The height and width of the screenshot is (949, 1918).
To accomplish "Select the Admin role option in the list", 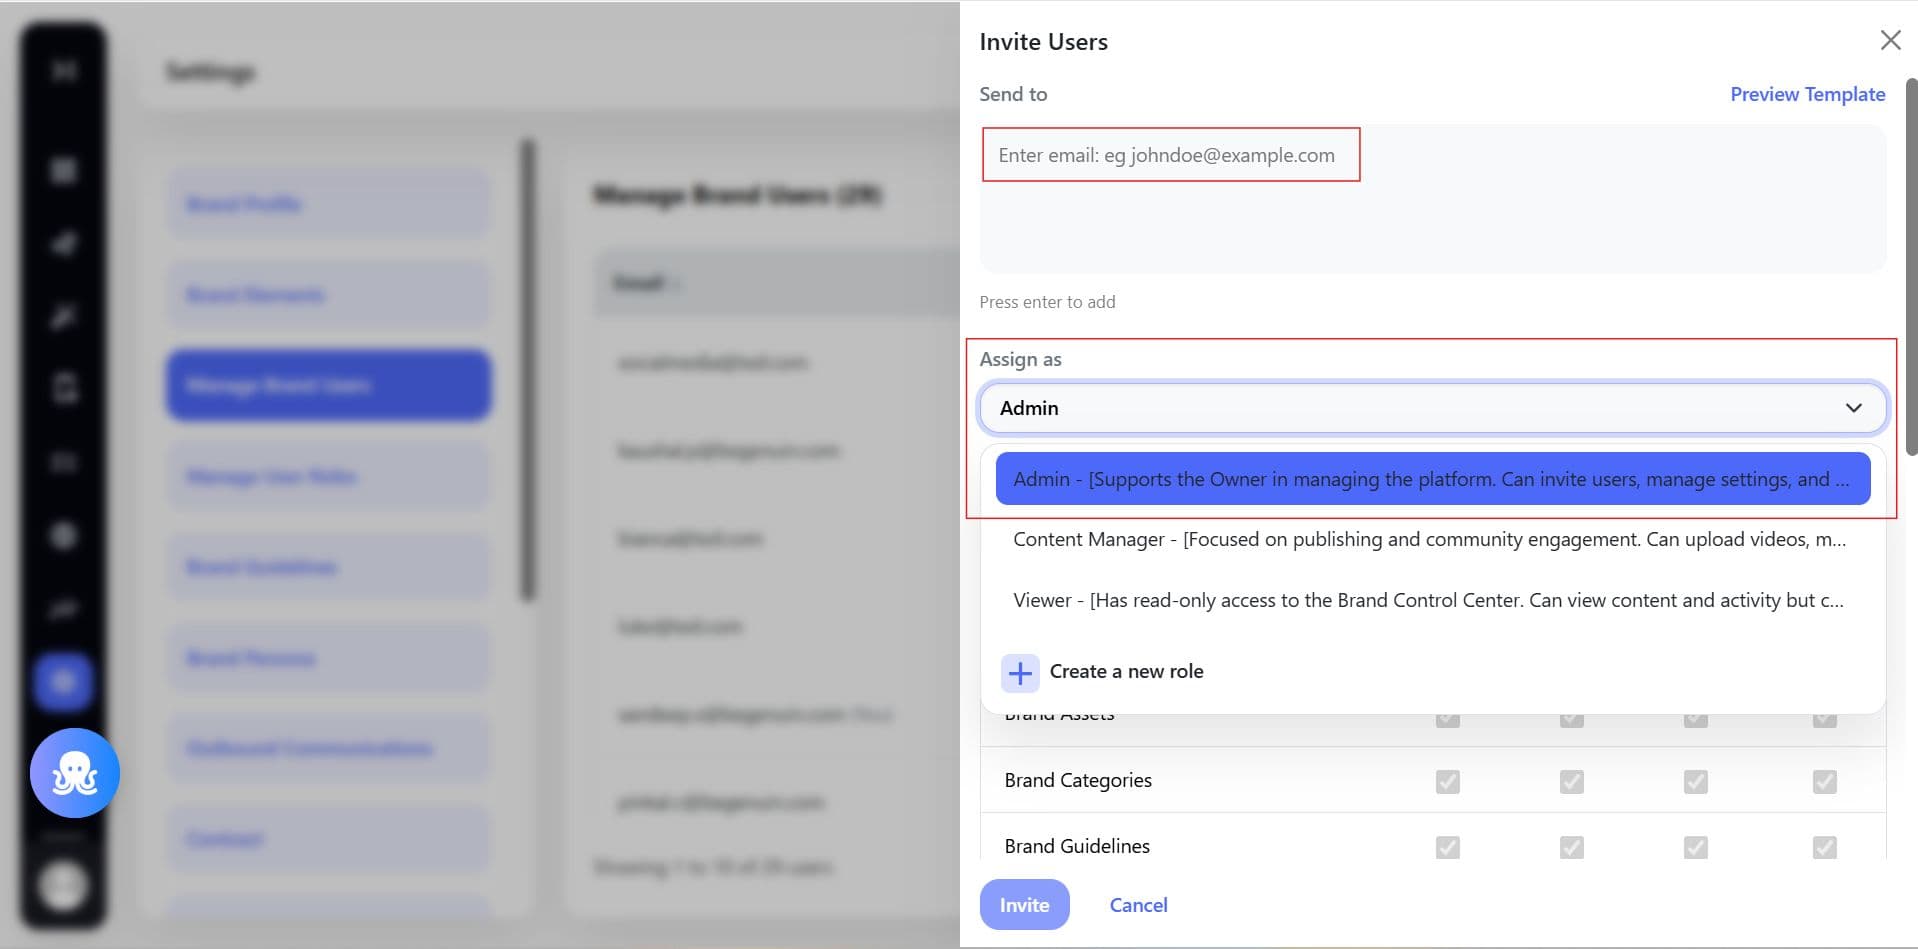I will tap(1432, 479).
